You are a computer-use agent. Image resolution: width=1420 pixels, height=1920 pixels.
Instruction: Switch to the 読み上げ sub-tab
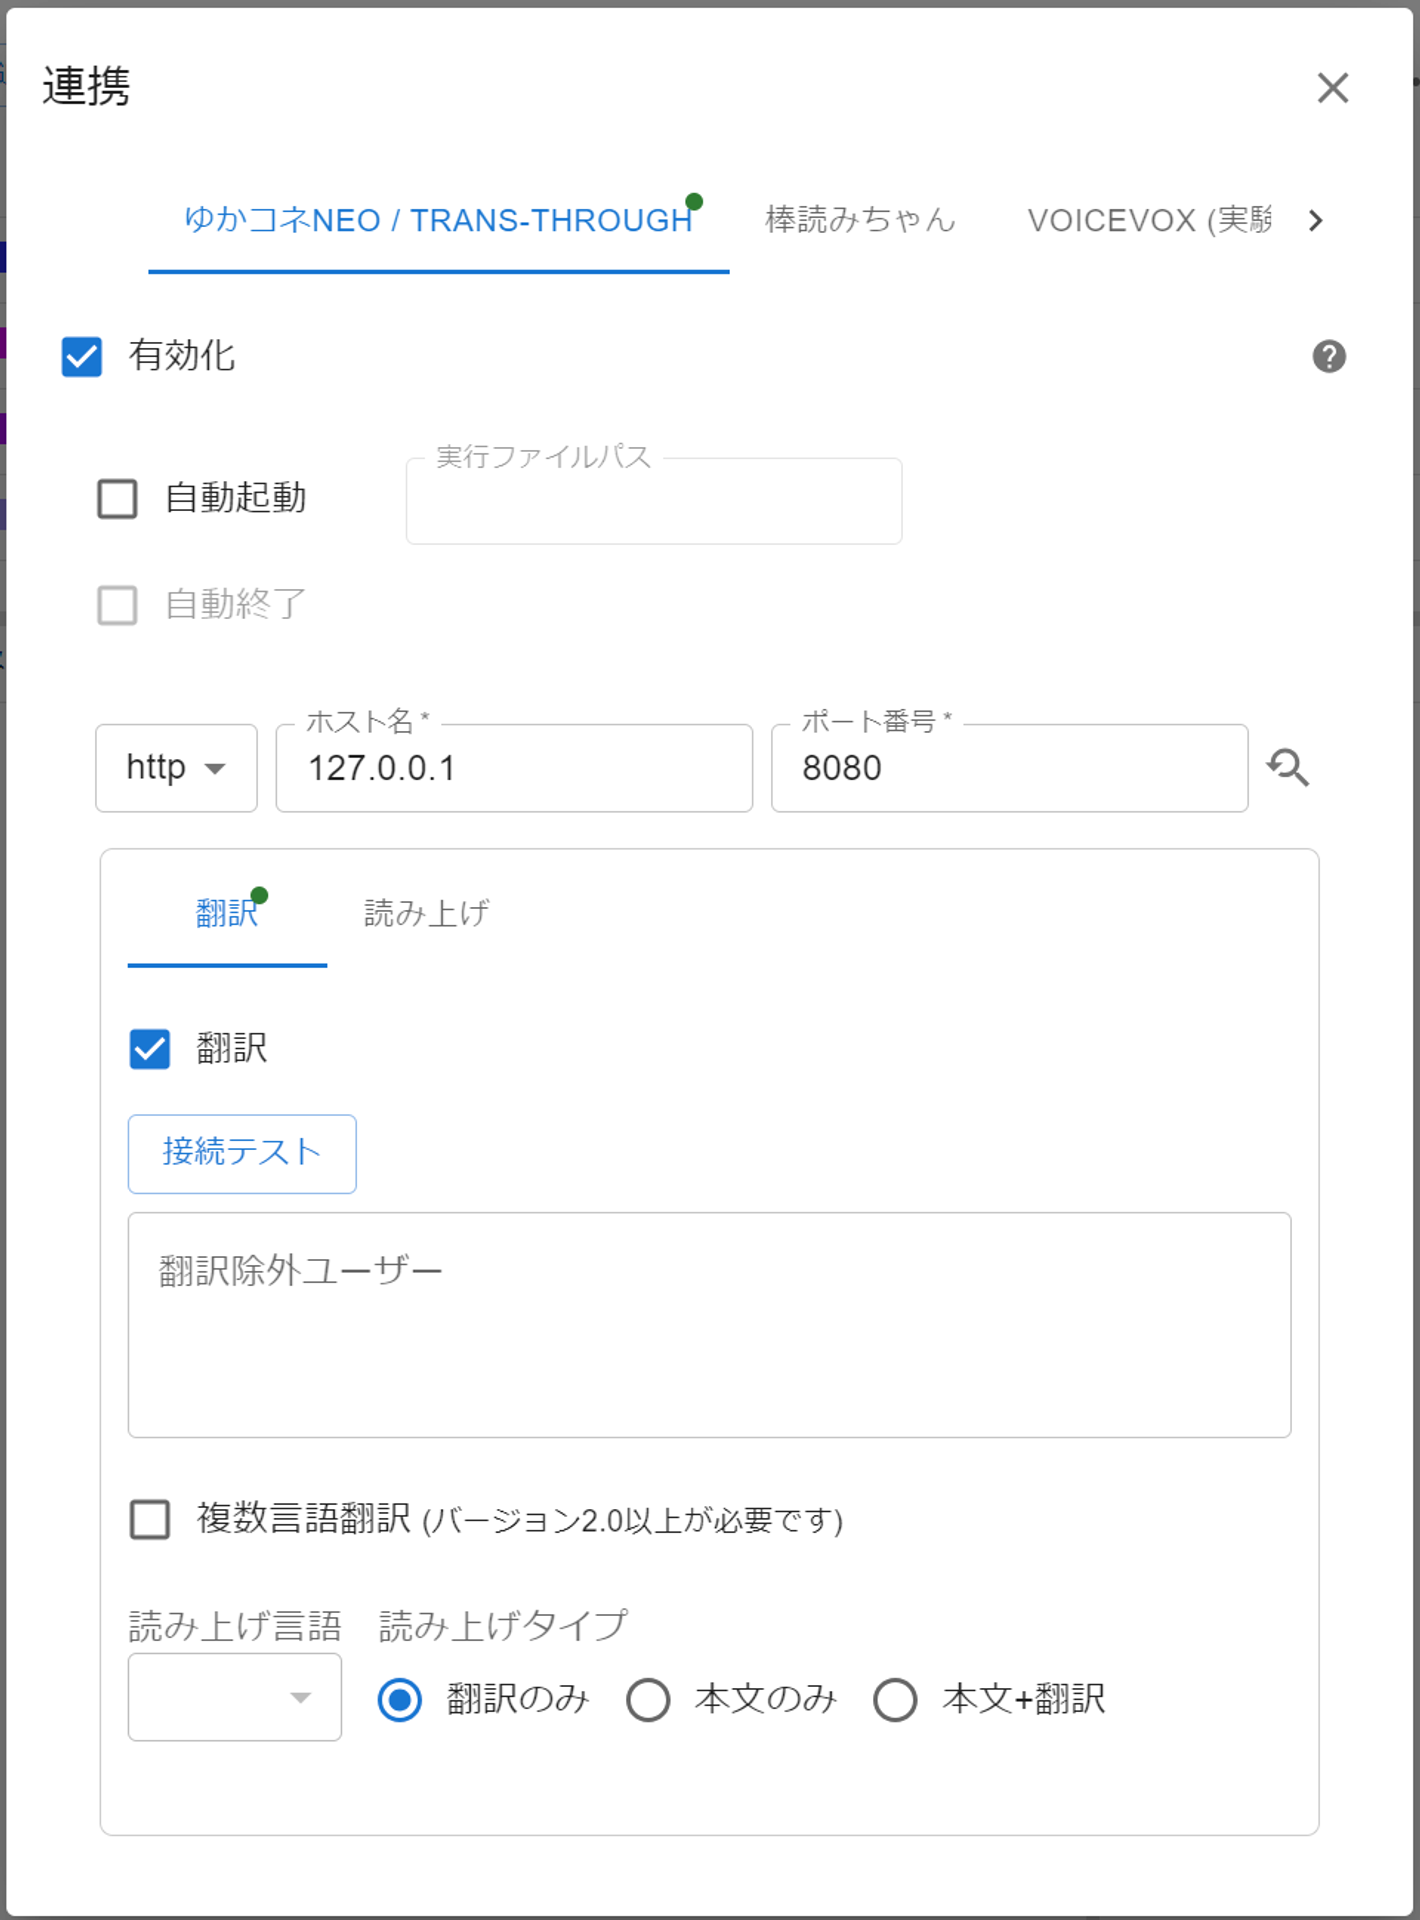pos(426,913)
